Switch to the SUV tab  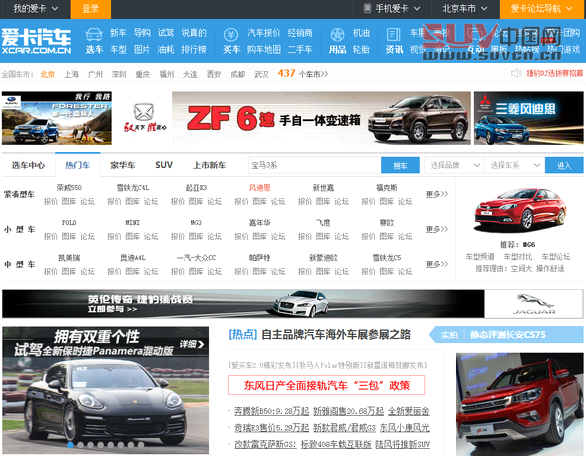pos(164,165)
